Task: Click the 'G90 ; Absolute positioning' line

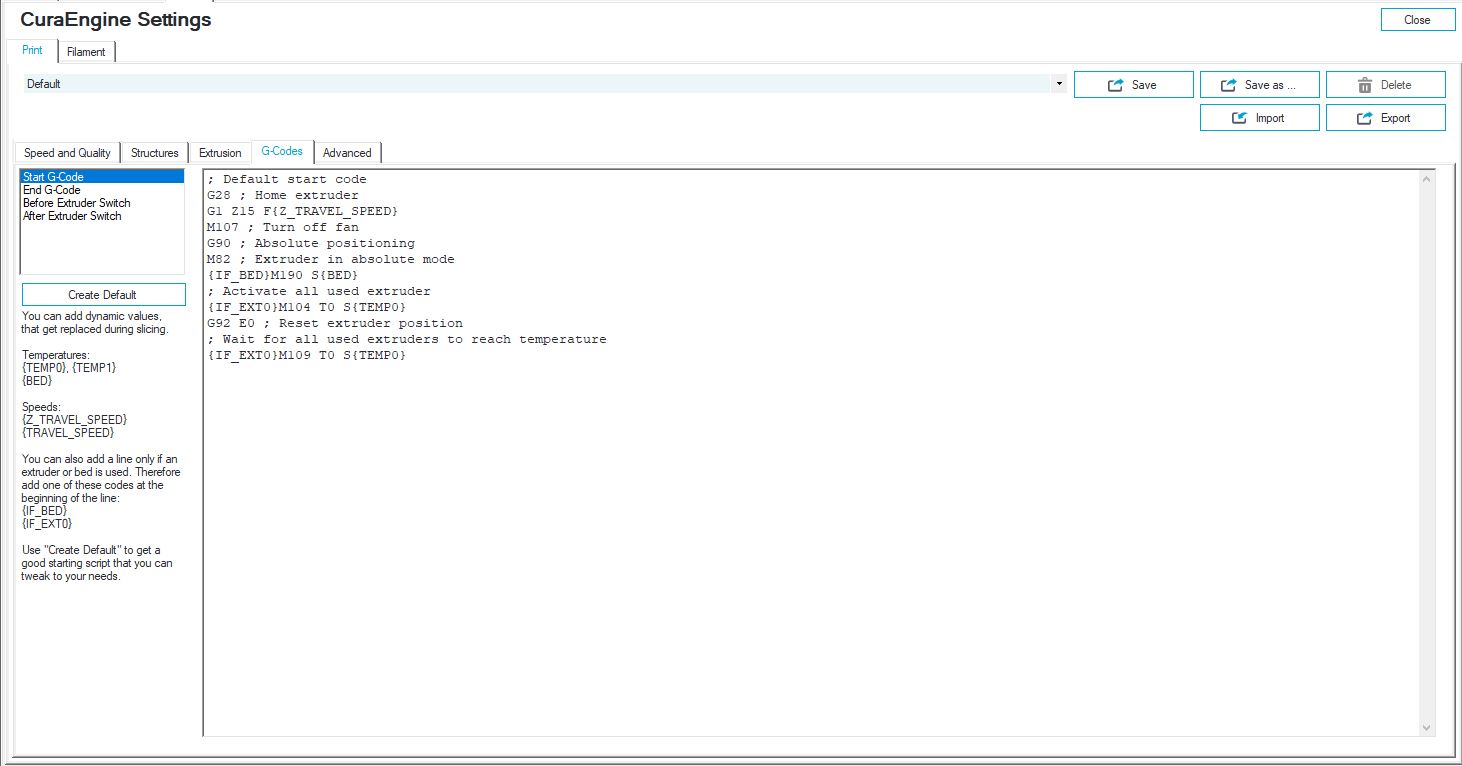Action: coord(310,244)
